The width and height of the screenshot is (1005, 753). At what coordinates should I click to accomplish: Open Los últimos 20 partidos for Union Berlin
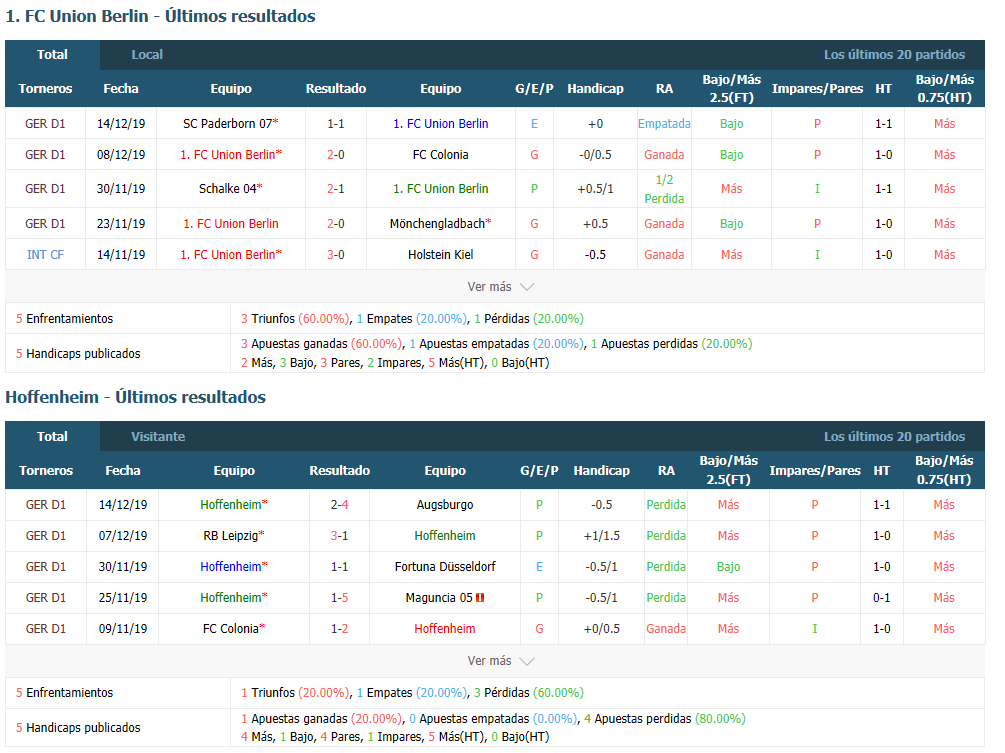point(894,54)
